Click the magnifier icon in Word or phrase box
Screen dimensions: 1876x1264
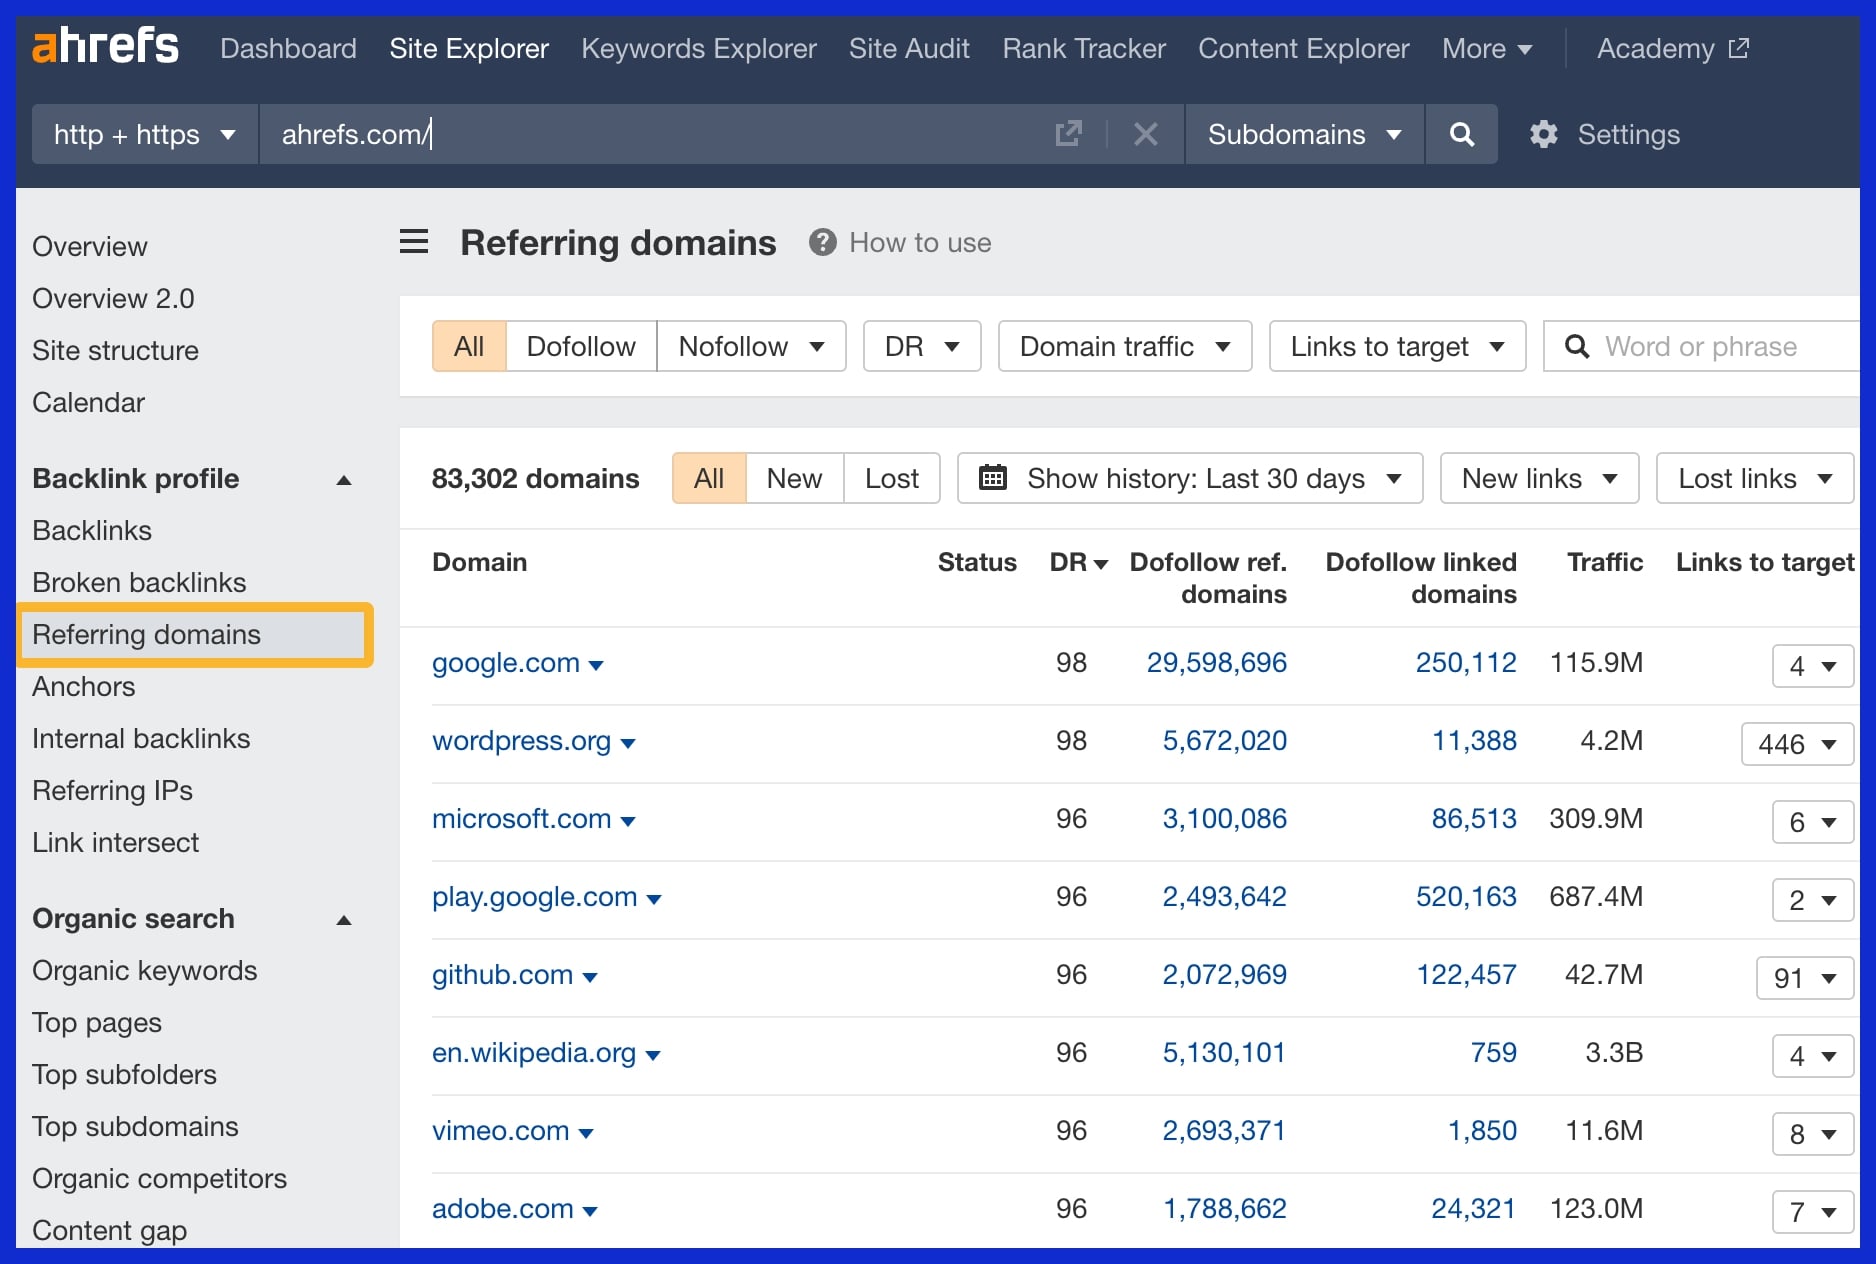point(1577,346)
